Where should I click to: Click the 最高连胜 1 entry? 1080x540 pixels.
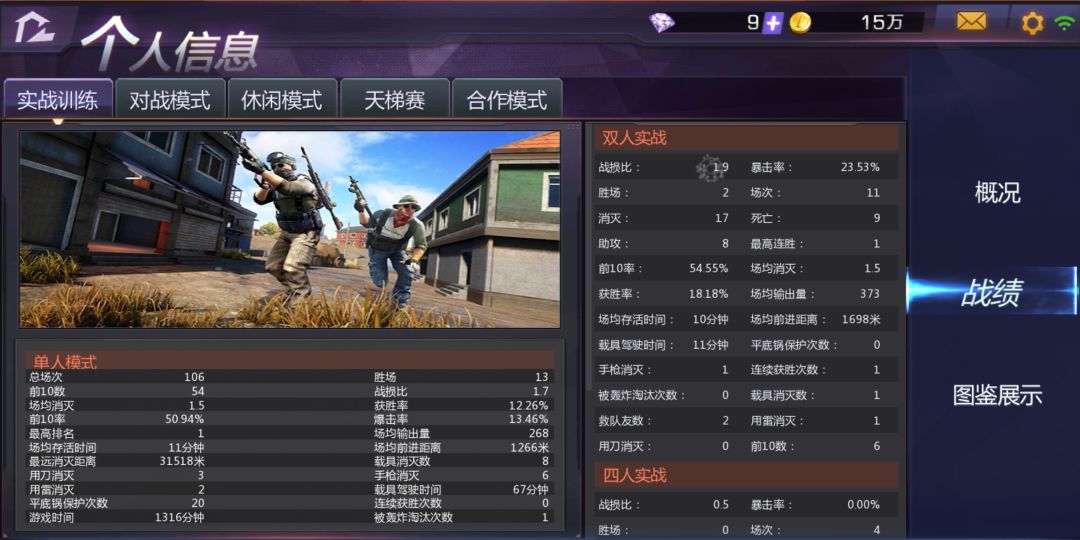click(x=816, y=243)
